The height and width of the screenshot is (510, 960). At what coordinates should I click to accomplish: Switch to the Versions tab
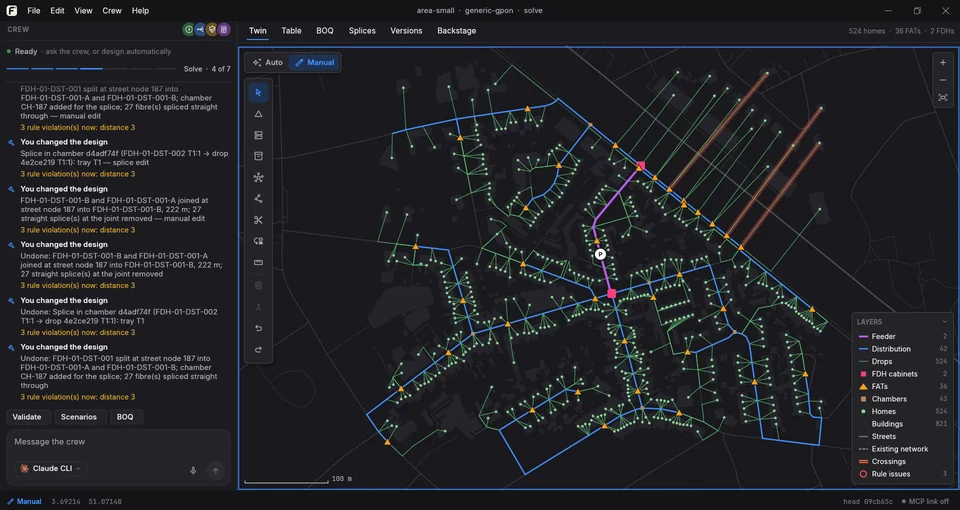pos(407,31)
